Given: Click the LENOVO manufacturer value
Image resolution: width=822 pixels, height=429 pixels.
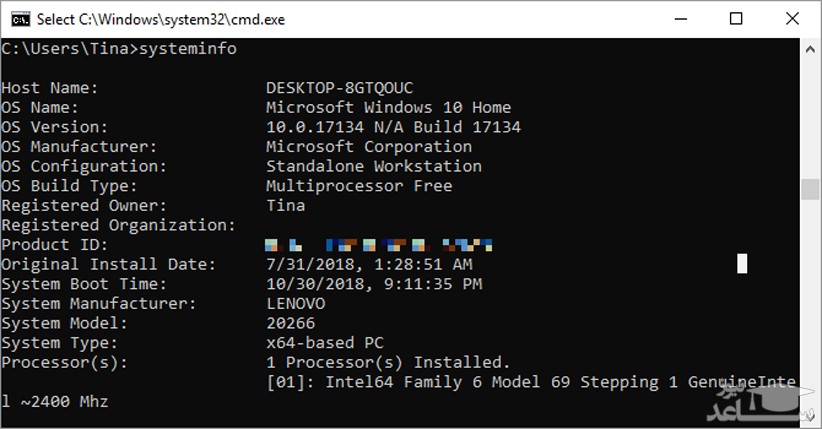Looking at the screenshot, I should point(295,303).
